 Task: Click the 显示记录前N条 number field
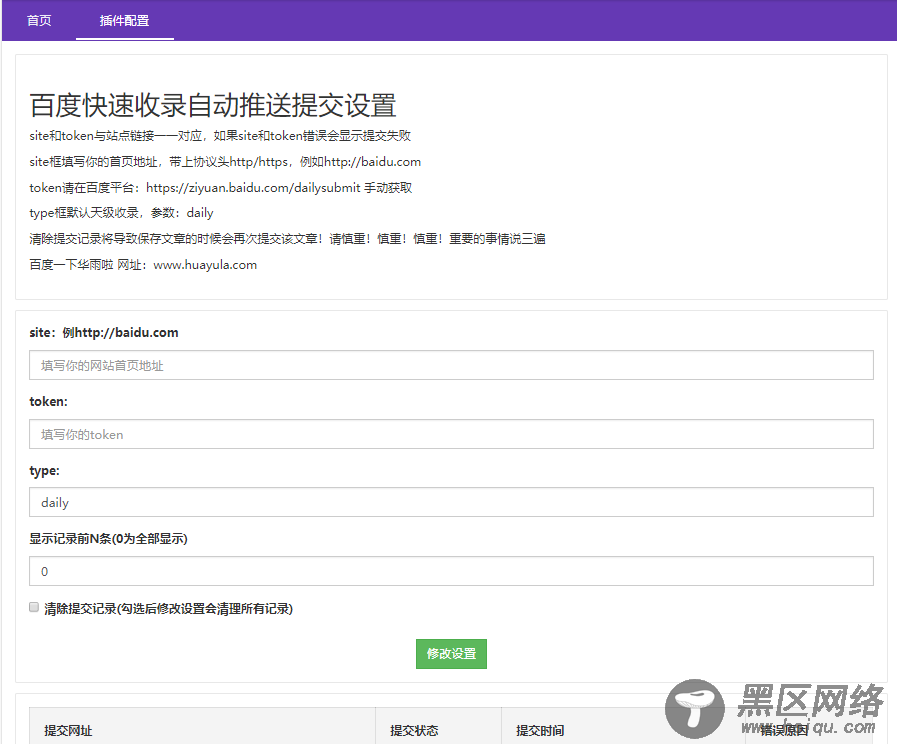point(451,571)
